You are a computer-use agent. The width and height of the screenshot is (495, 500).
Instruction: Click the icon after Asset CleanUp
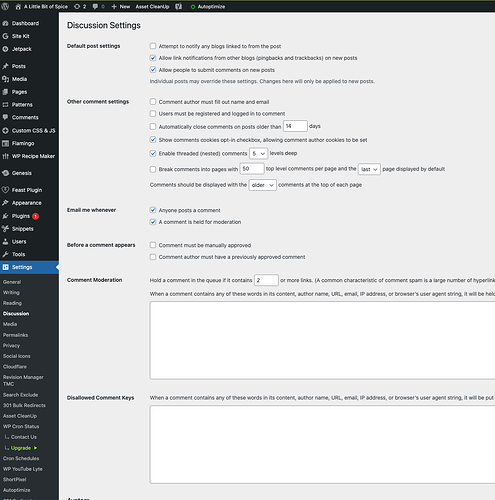click(179, 6)
